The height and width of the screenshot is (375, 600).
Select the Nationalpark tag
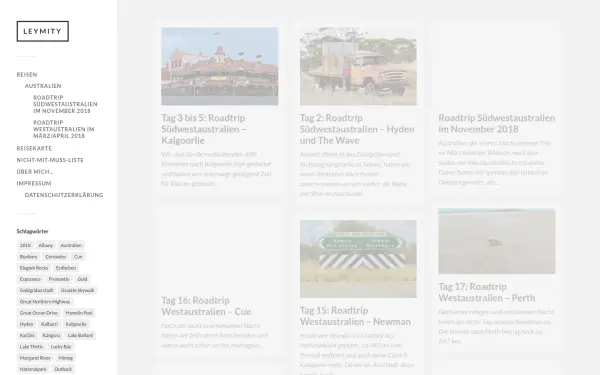(x=33, y=369)
